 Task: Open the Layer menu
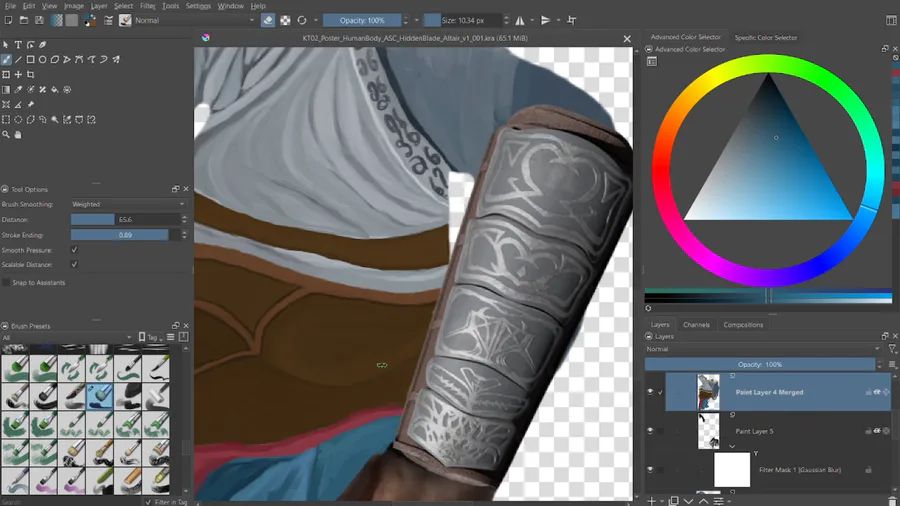(99, 6)
